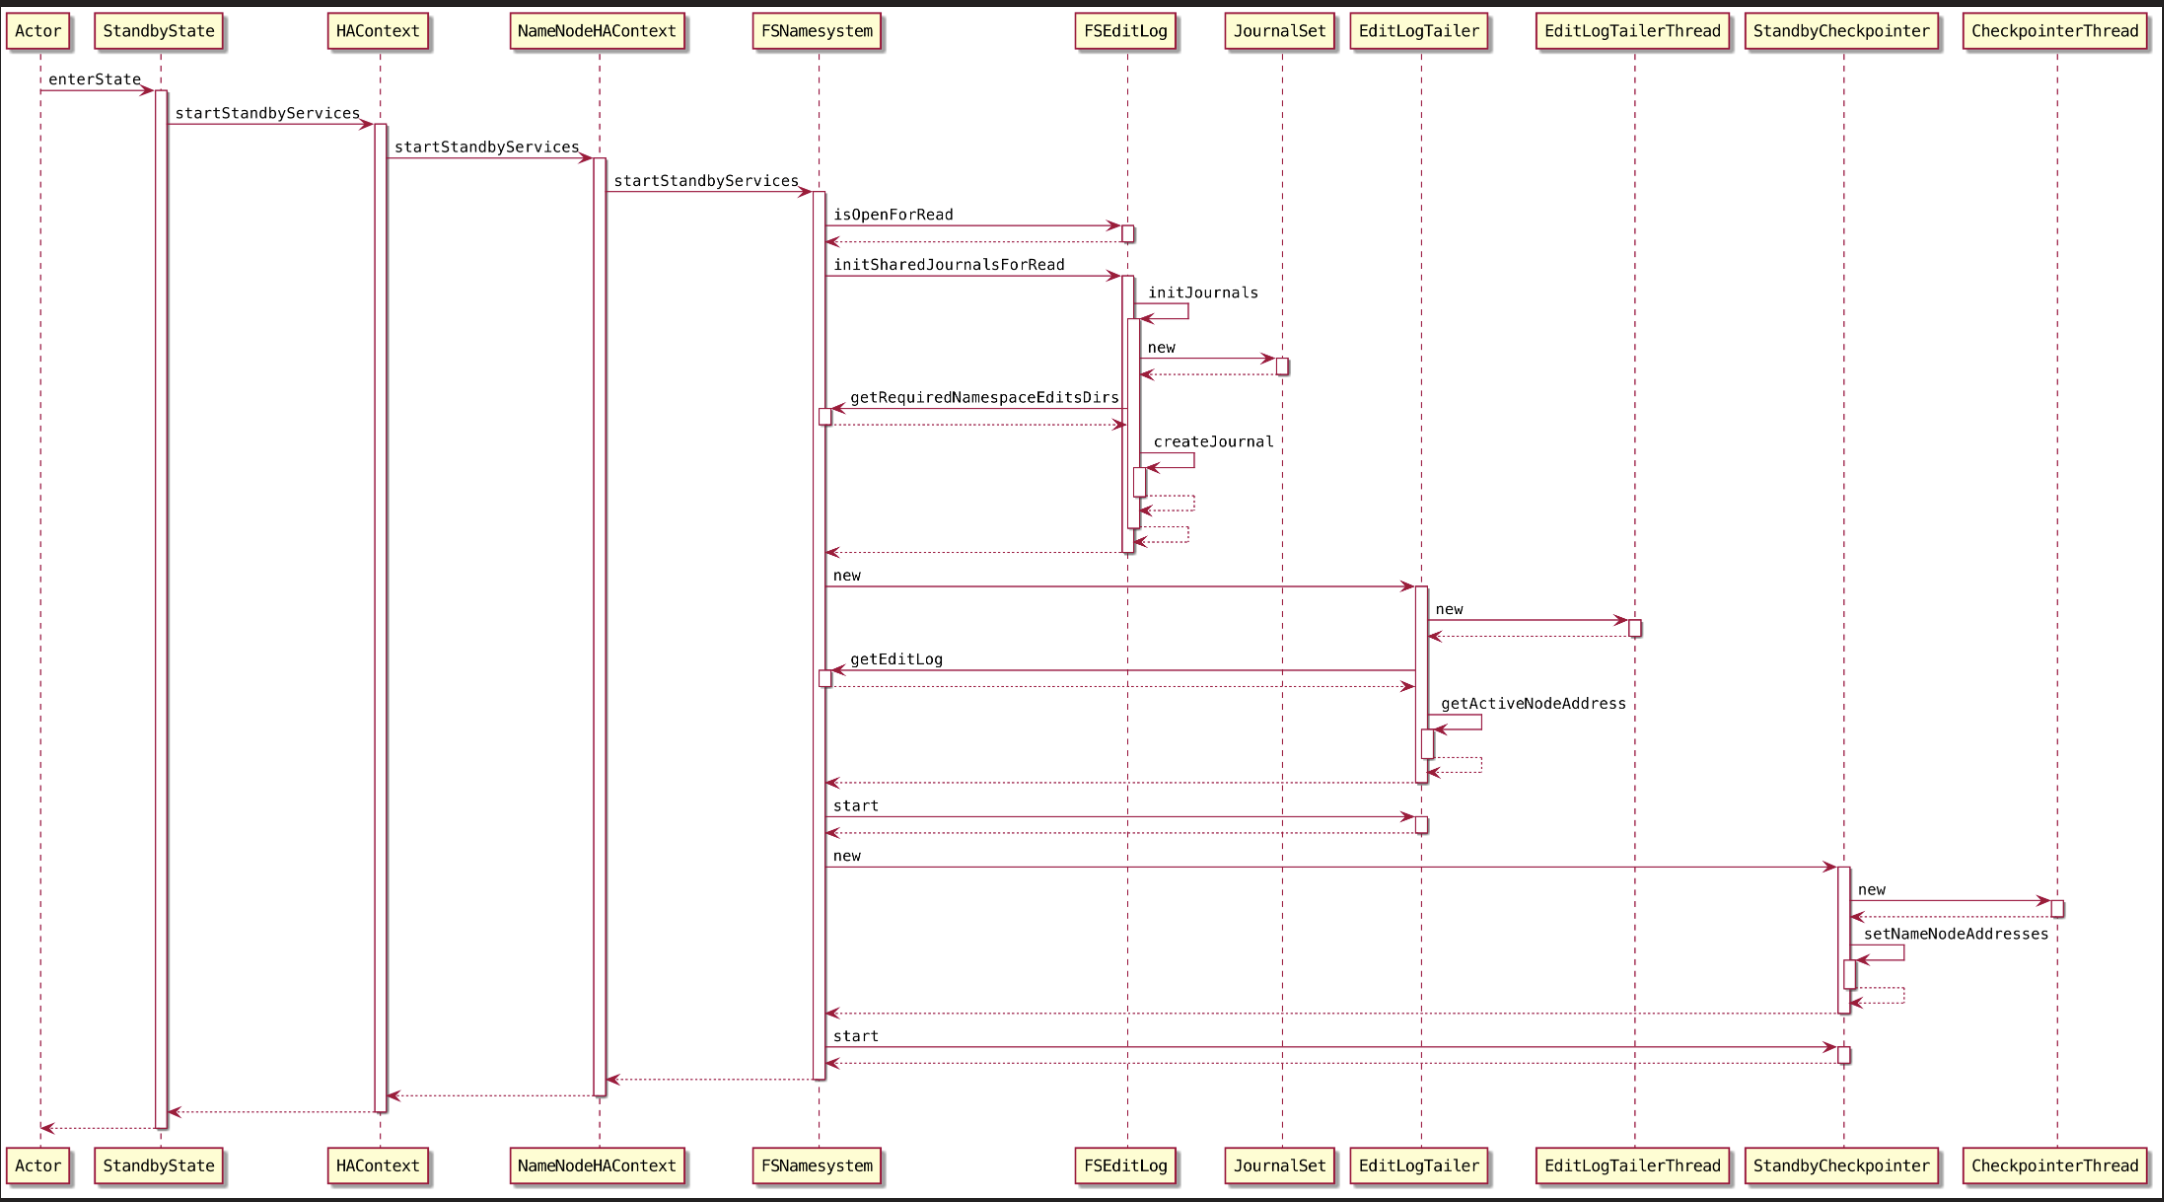Image resolution: width=2164 pixels, height=1202 pixels.
Task: Click the getRequiredNamespaceEditsDirs message label
Action: [984, 398]
